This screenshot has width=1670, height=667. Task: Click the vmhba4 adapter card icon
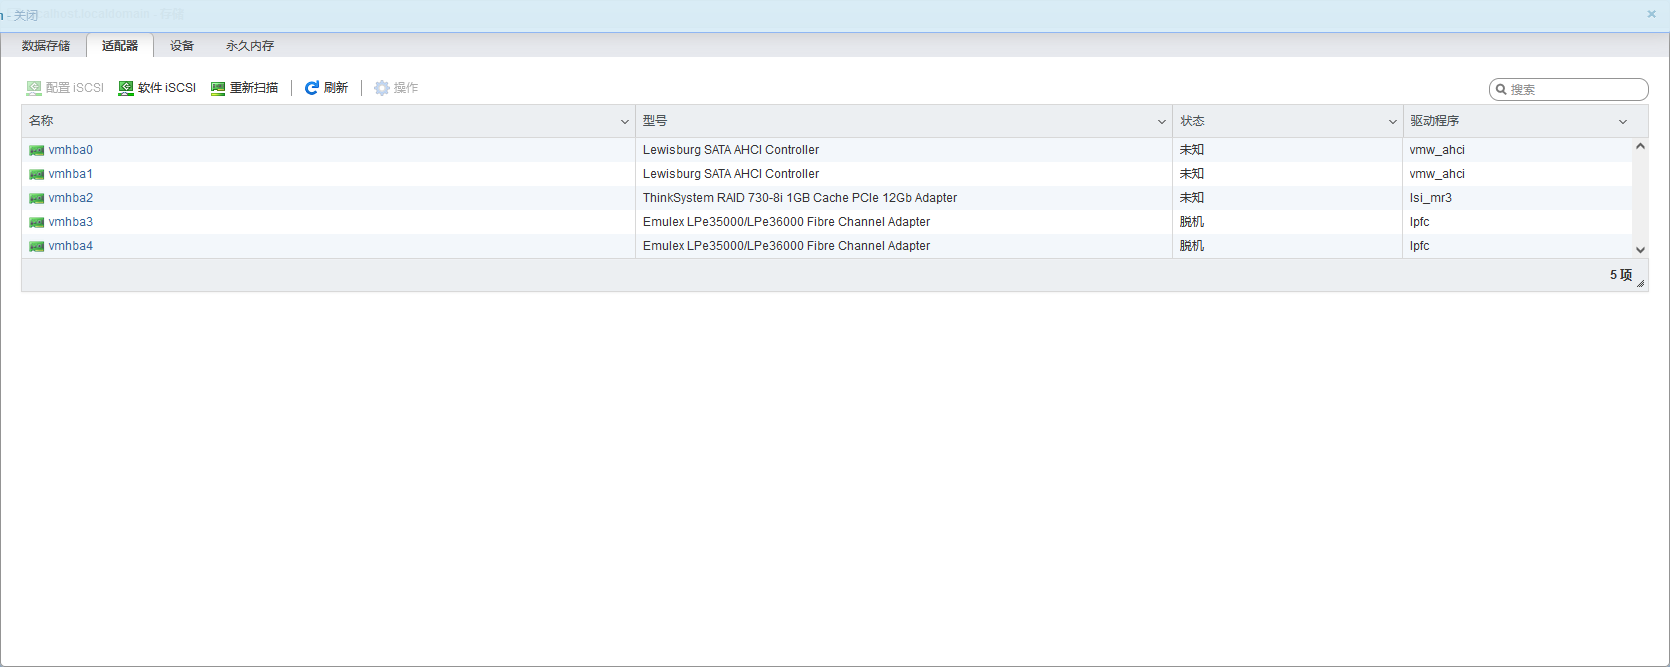(x=37, y=246)
